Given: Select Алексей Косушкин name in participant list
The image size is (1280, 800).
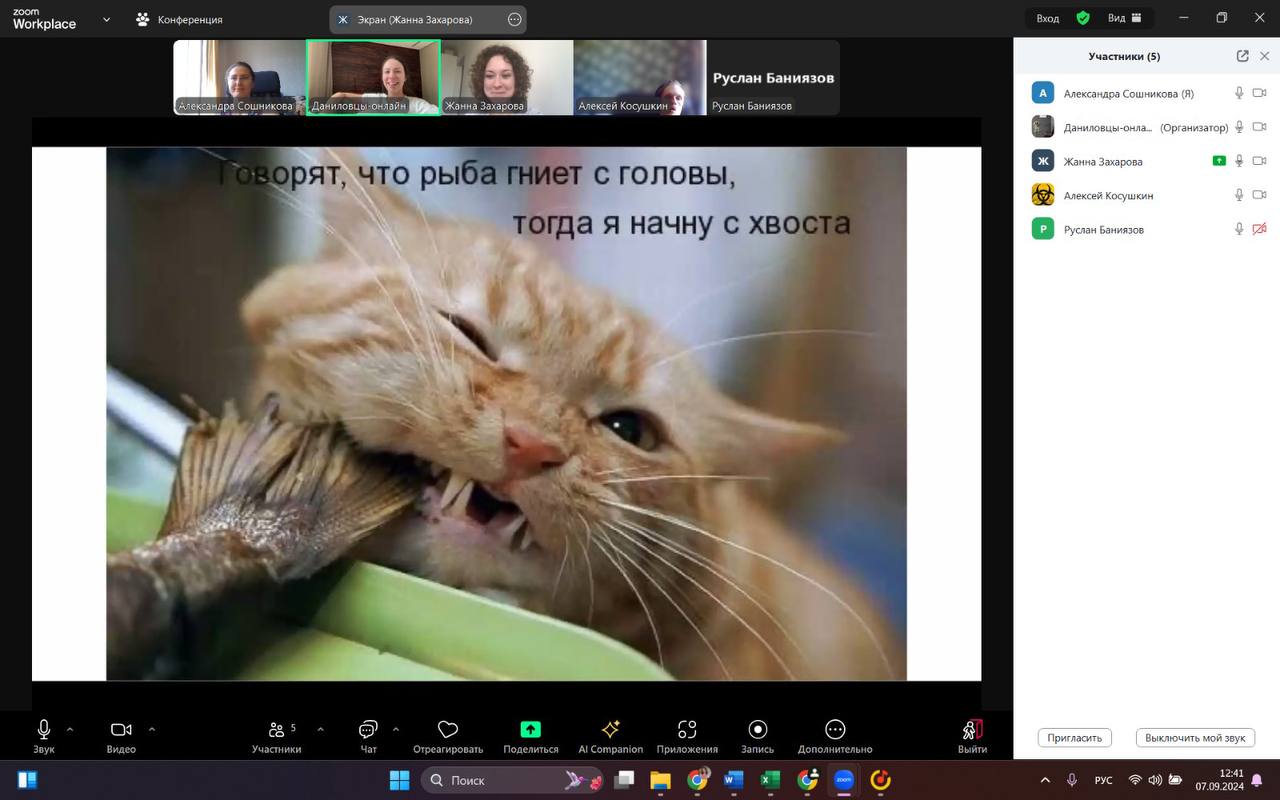Looking at the screenshot, I should coord(1108,196).
